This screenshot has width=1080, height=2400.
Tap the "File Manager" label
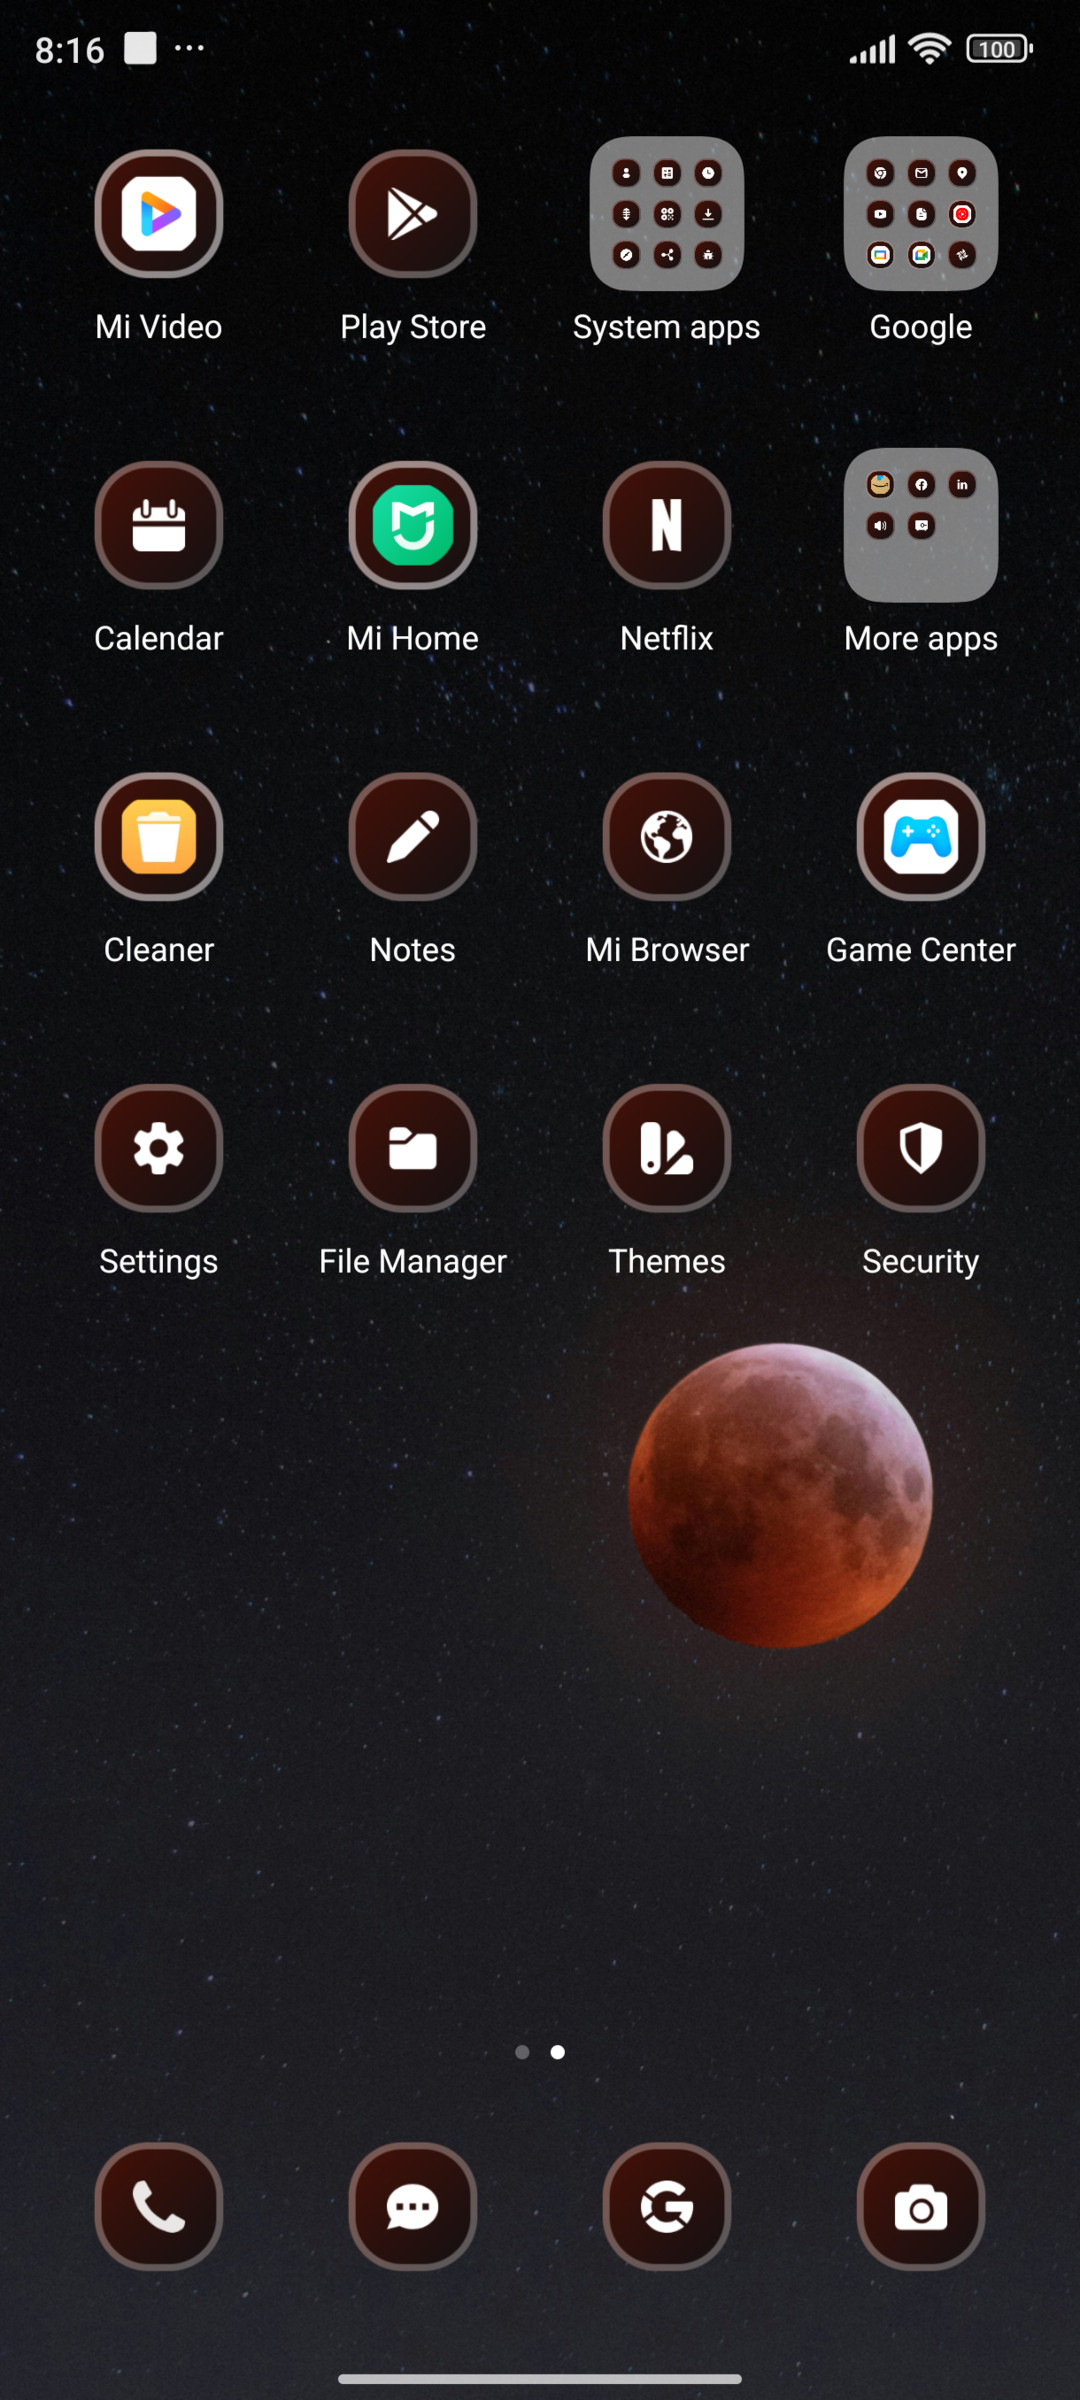point(413,1261)
